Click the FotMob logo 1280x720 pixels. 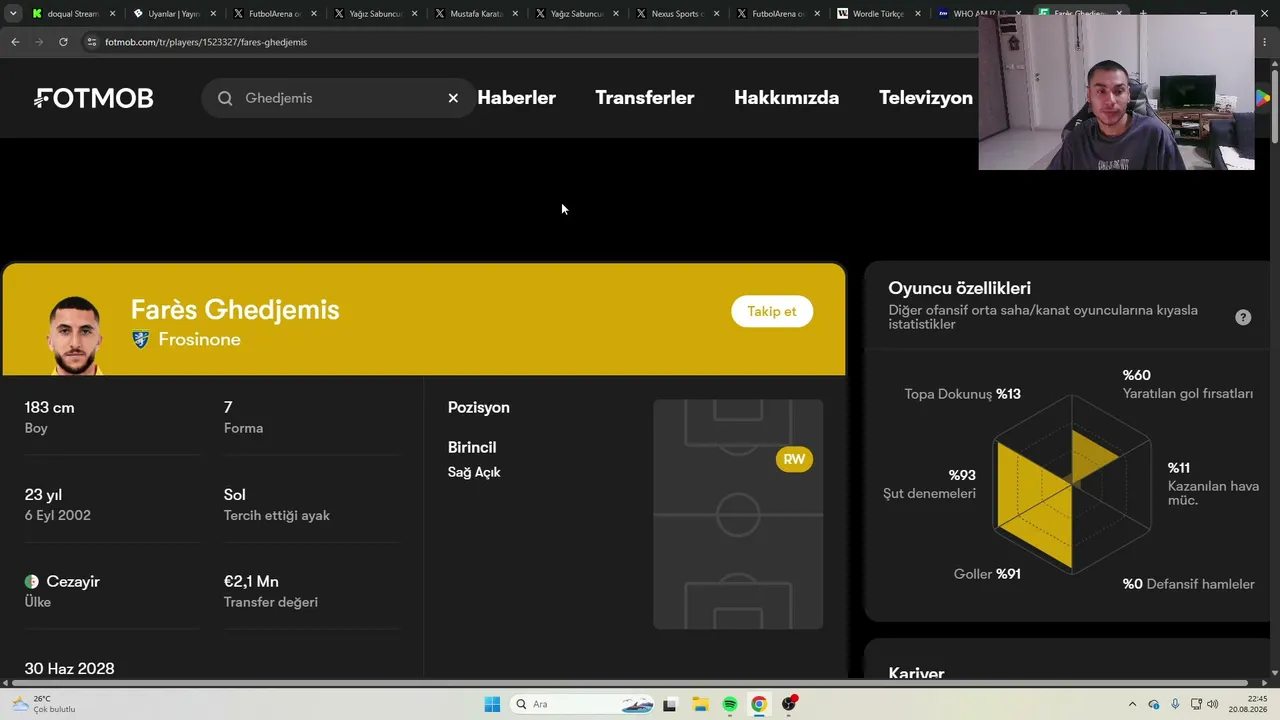pos(94,98)
